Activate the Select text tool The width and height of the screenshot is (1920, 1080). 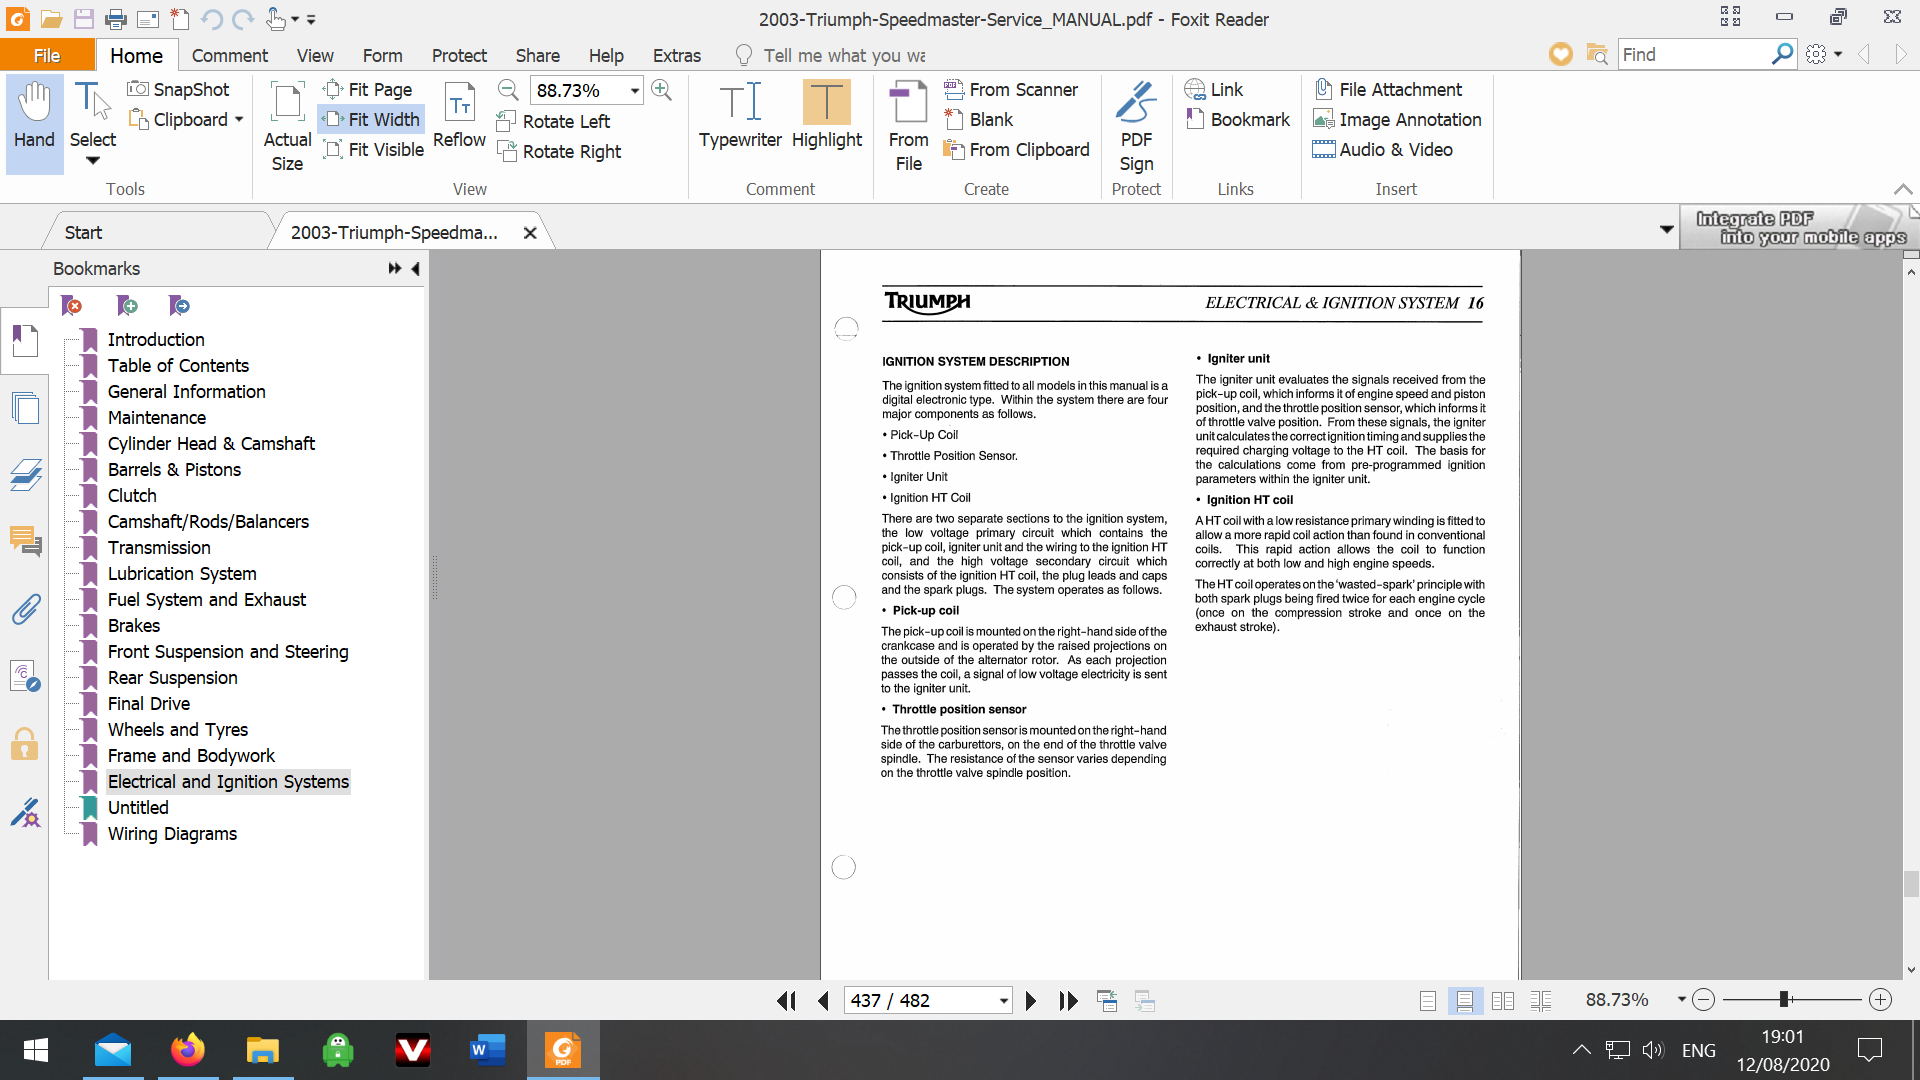pos(92,122)
